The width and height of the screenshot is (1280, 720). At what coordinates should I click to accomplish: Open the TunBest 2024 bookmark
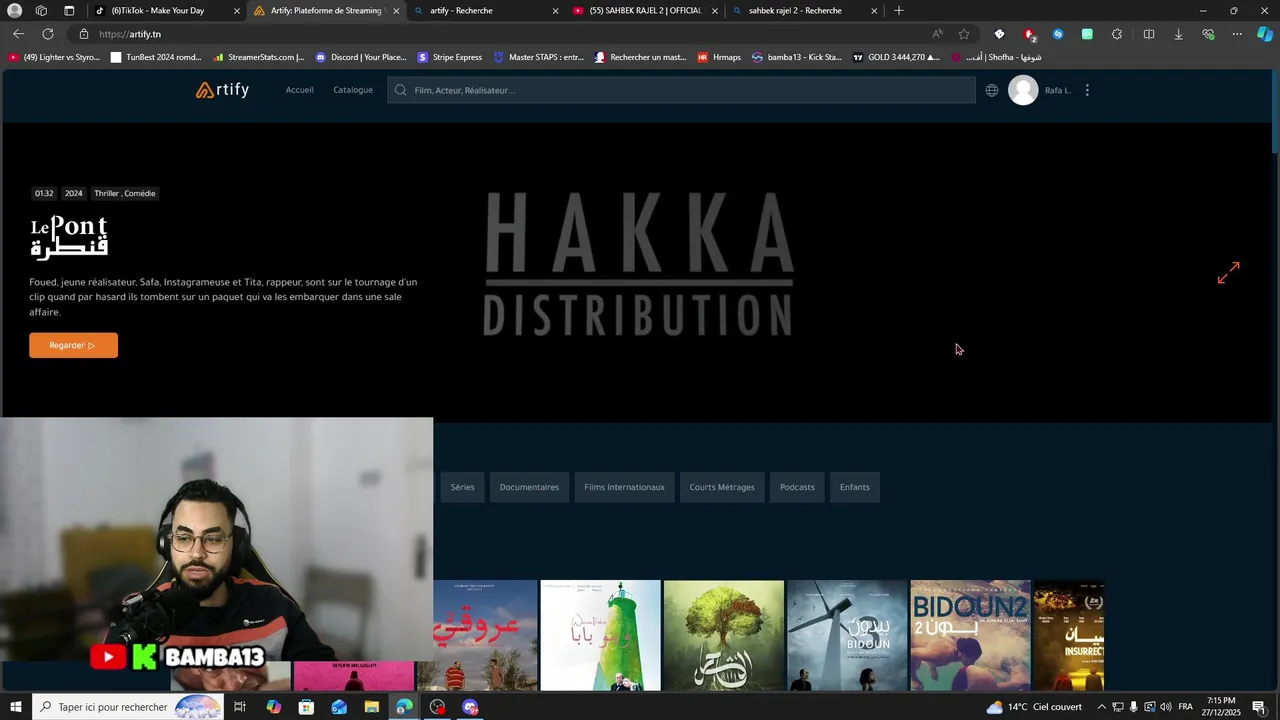pos(156,57)
